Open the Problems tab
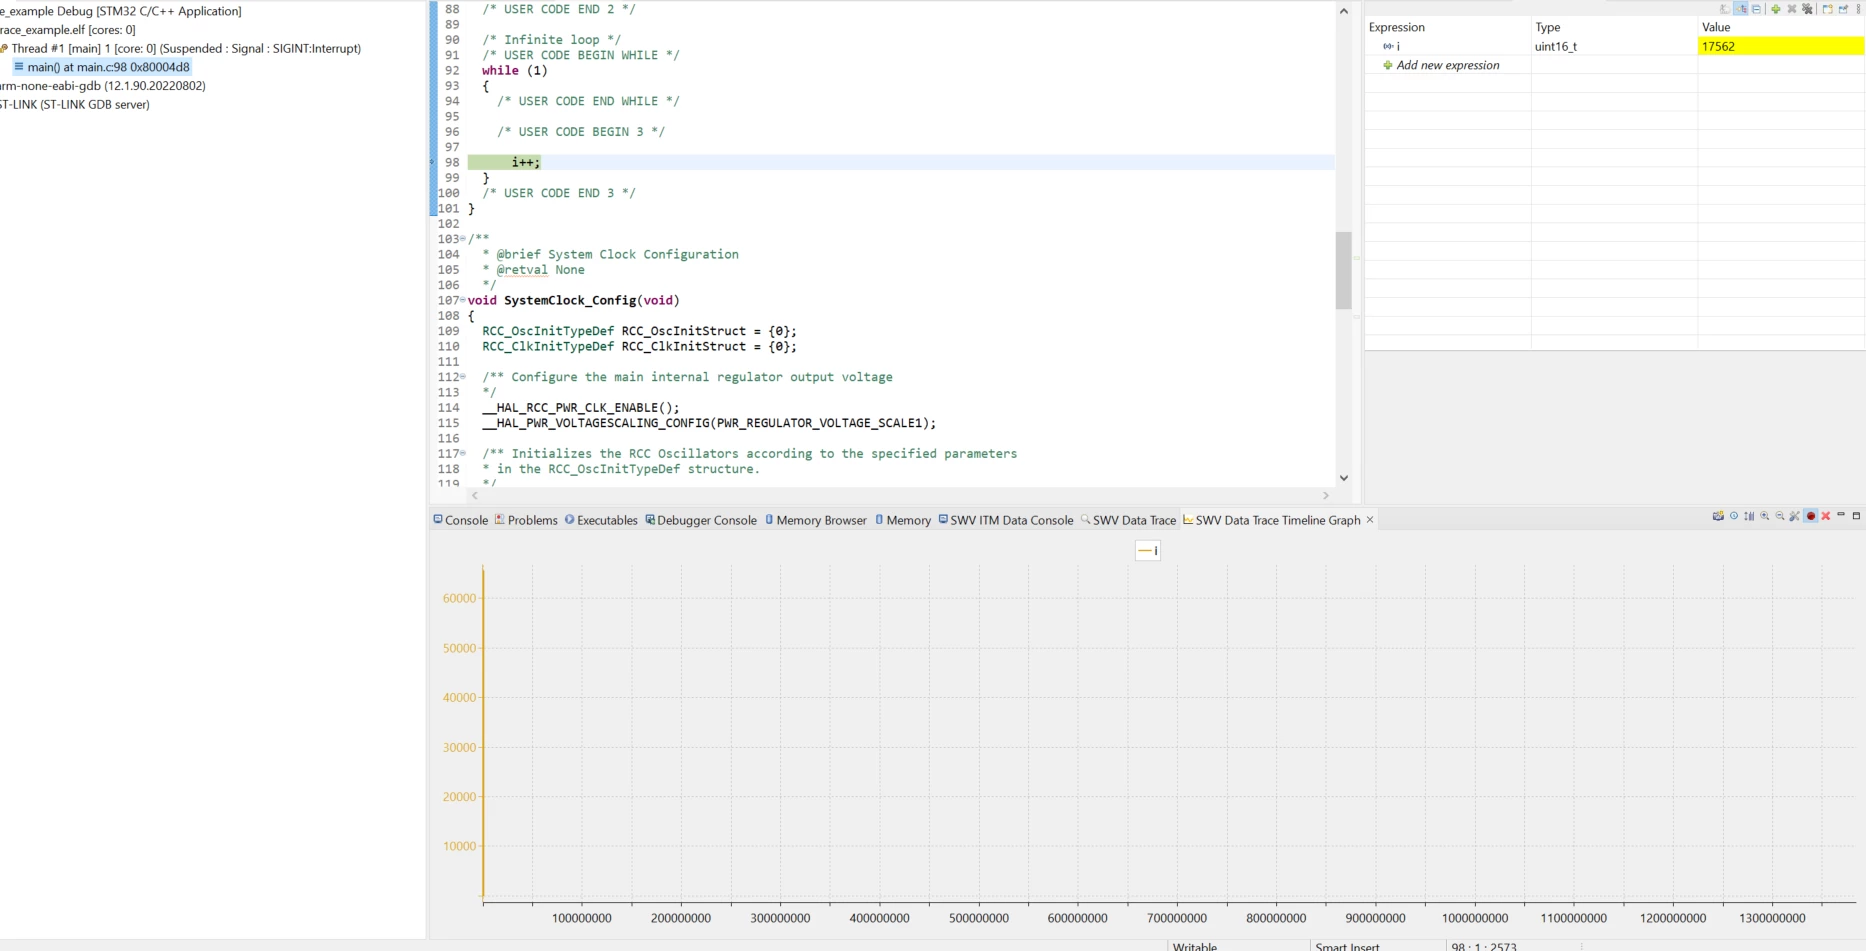The height and width of the screenshot is (951, 1866). click(526, 520)
